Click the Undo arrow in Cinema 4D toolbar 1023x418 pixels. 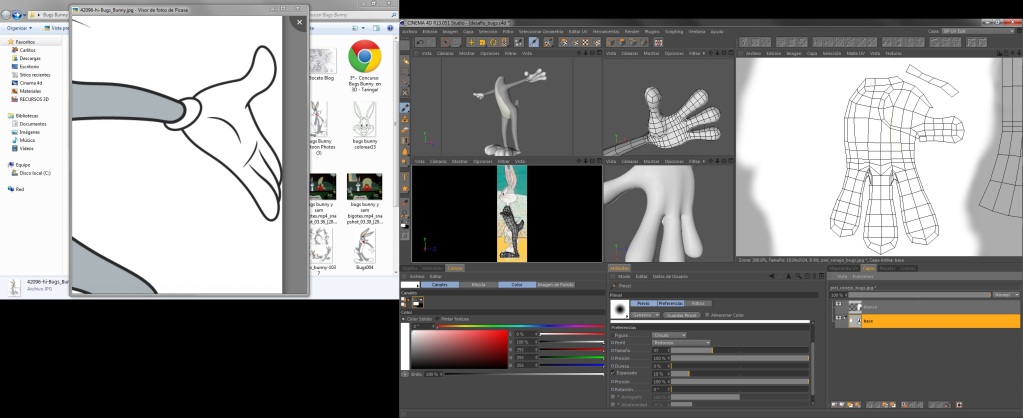[420, 42]
